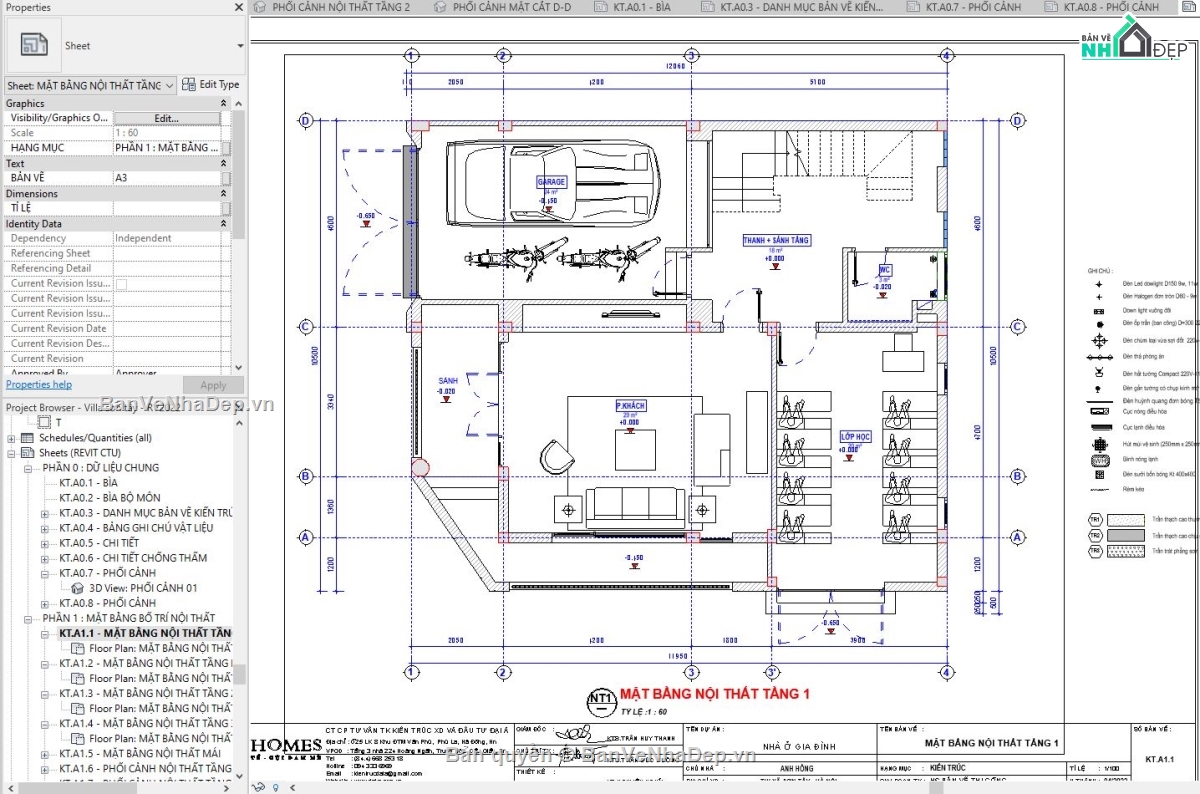
Task: Click the small button beside HẠNG MỤC value
Action: (x=226, y=148)
